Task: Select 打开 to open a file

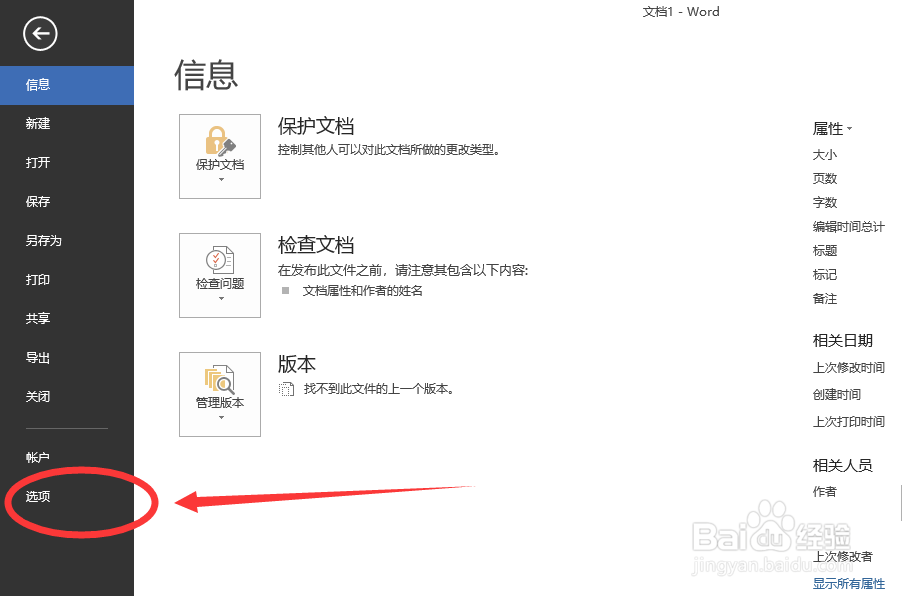Action: 39,162
